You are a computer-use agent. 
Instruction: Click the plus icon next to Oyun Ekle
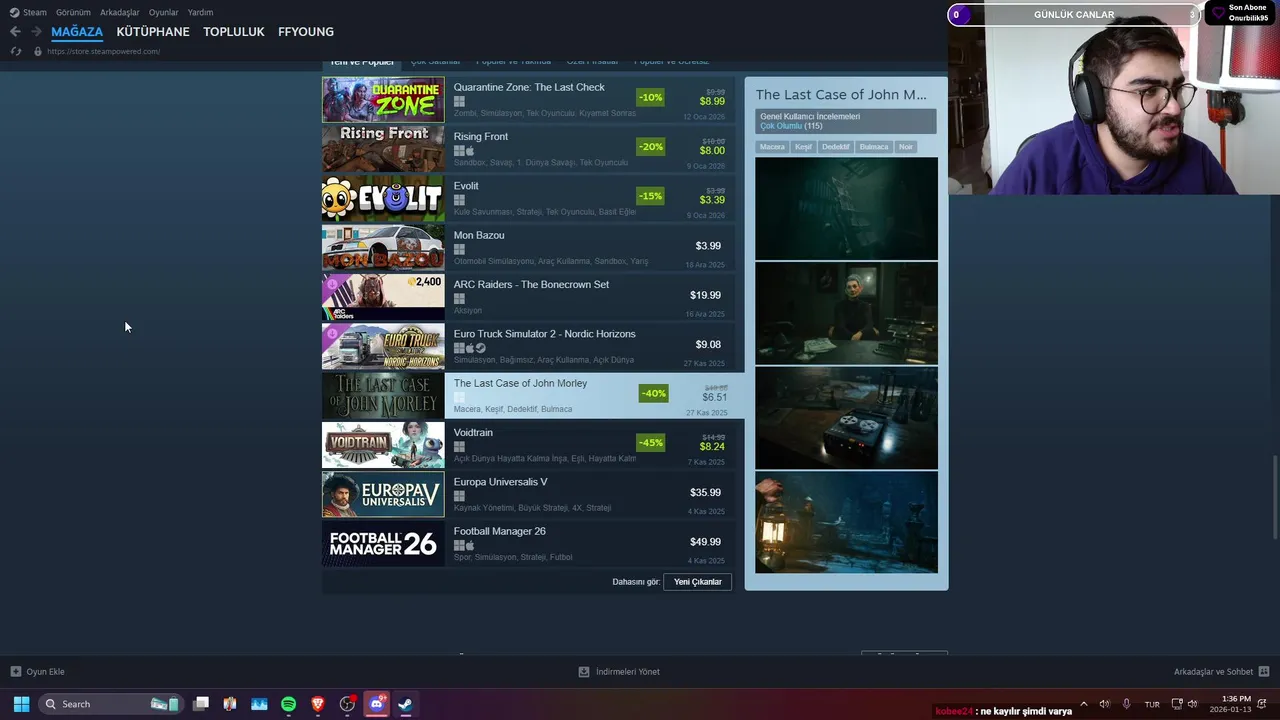(x=15, y=671)
